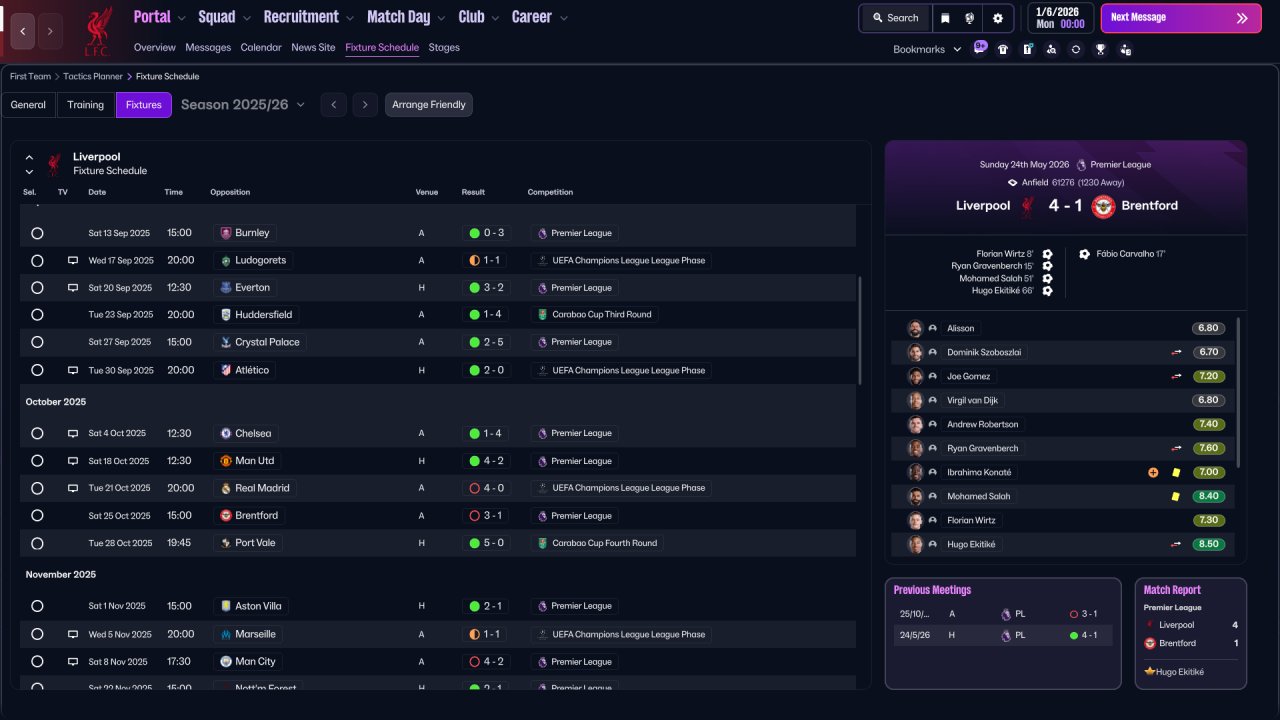Click the Liverpool crest in the match summary
Screen dimensions: 1280x720
click(1027, 206)
